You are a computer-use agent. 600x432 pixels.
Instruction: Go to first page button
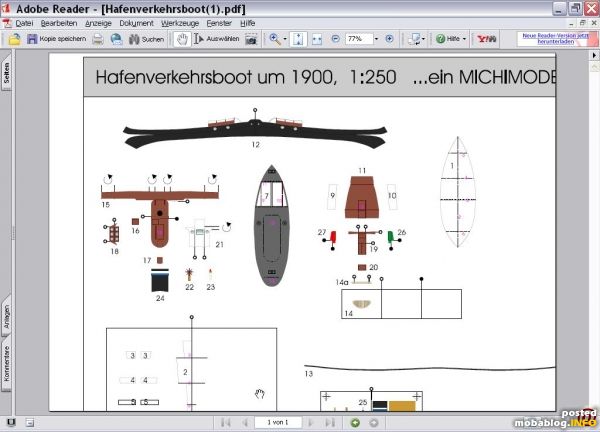tap(226, 422)
